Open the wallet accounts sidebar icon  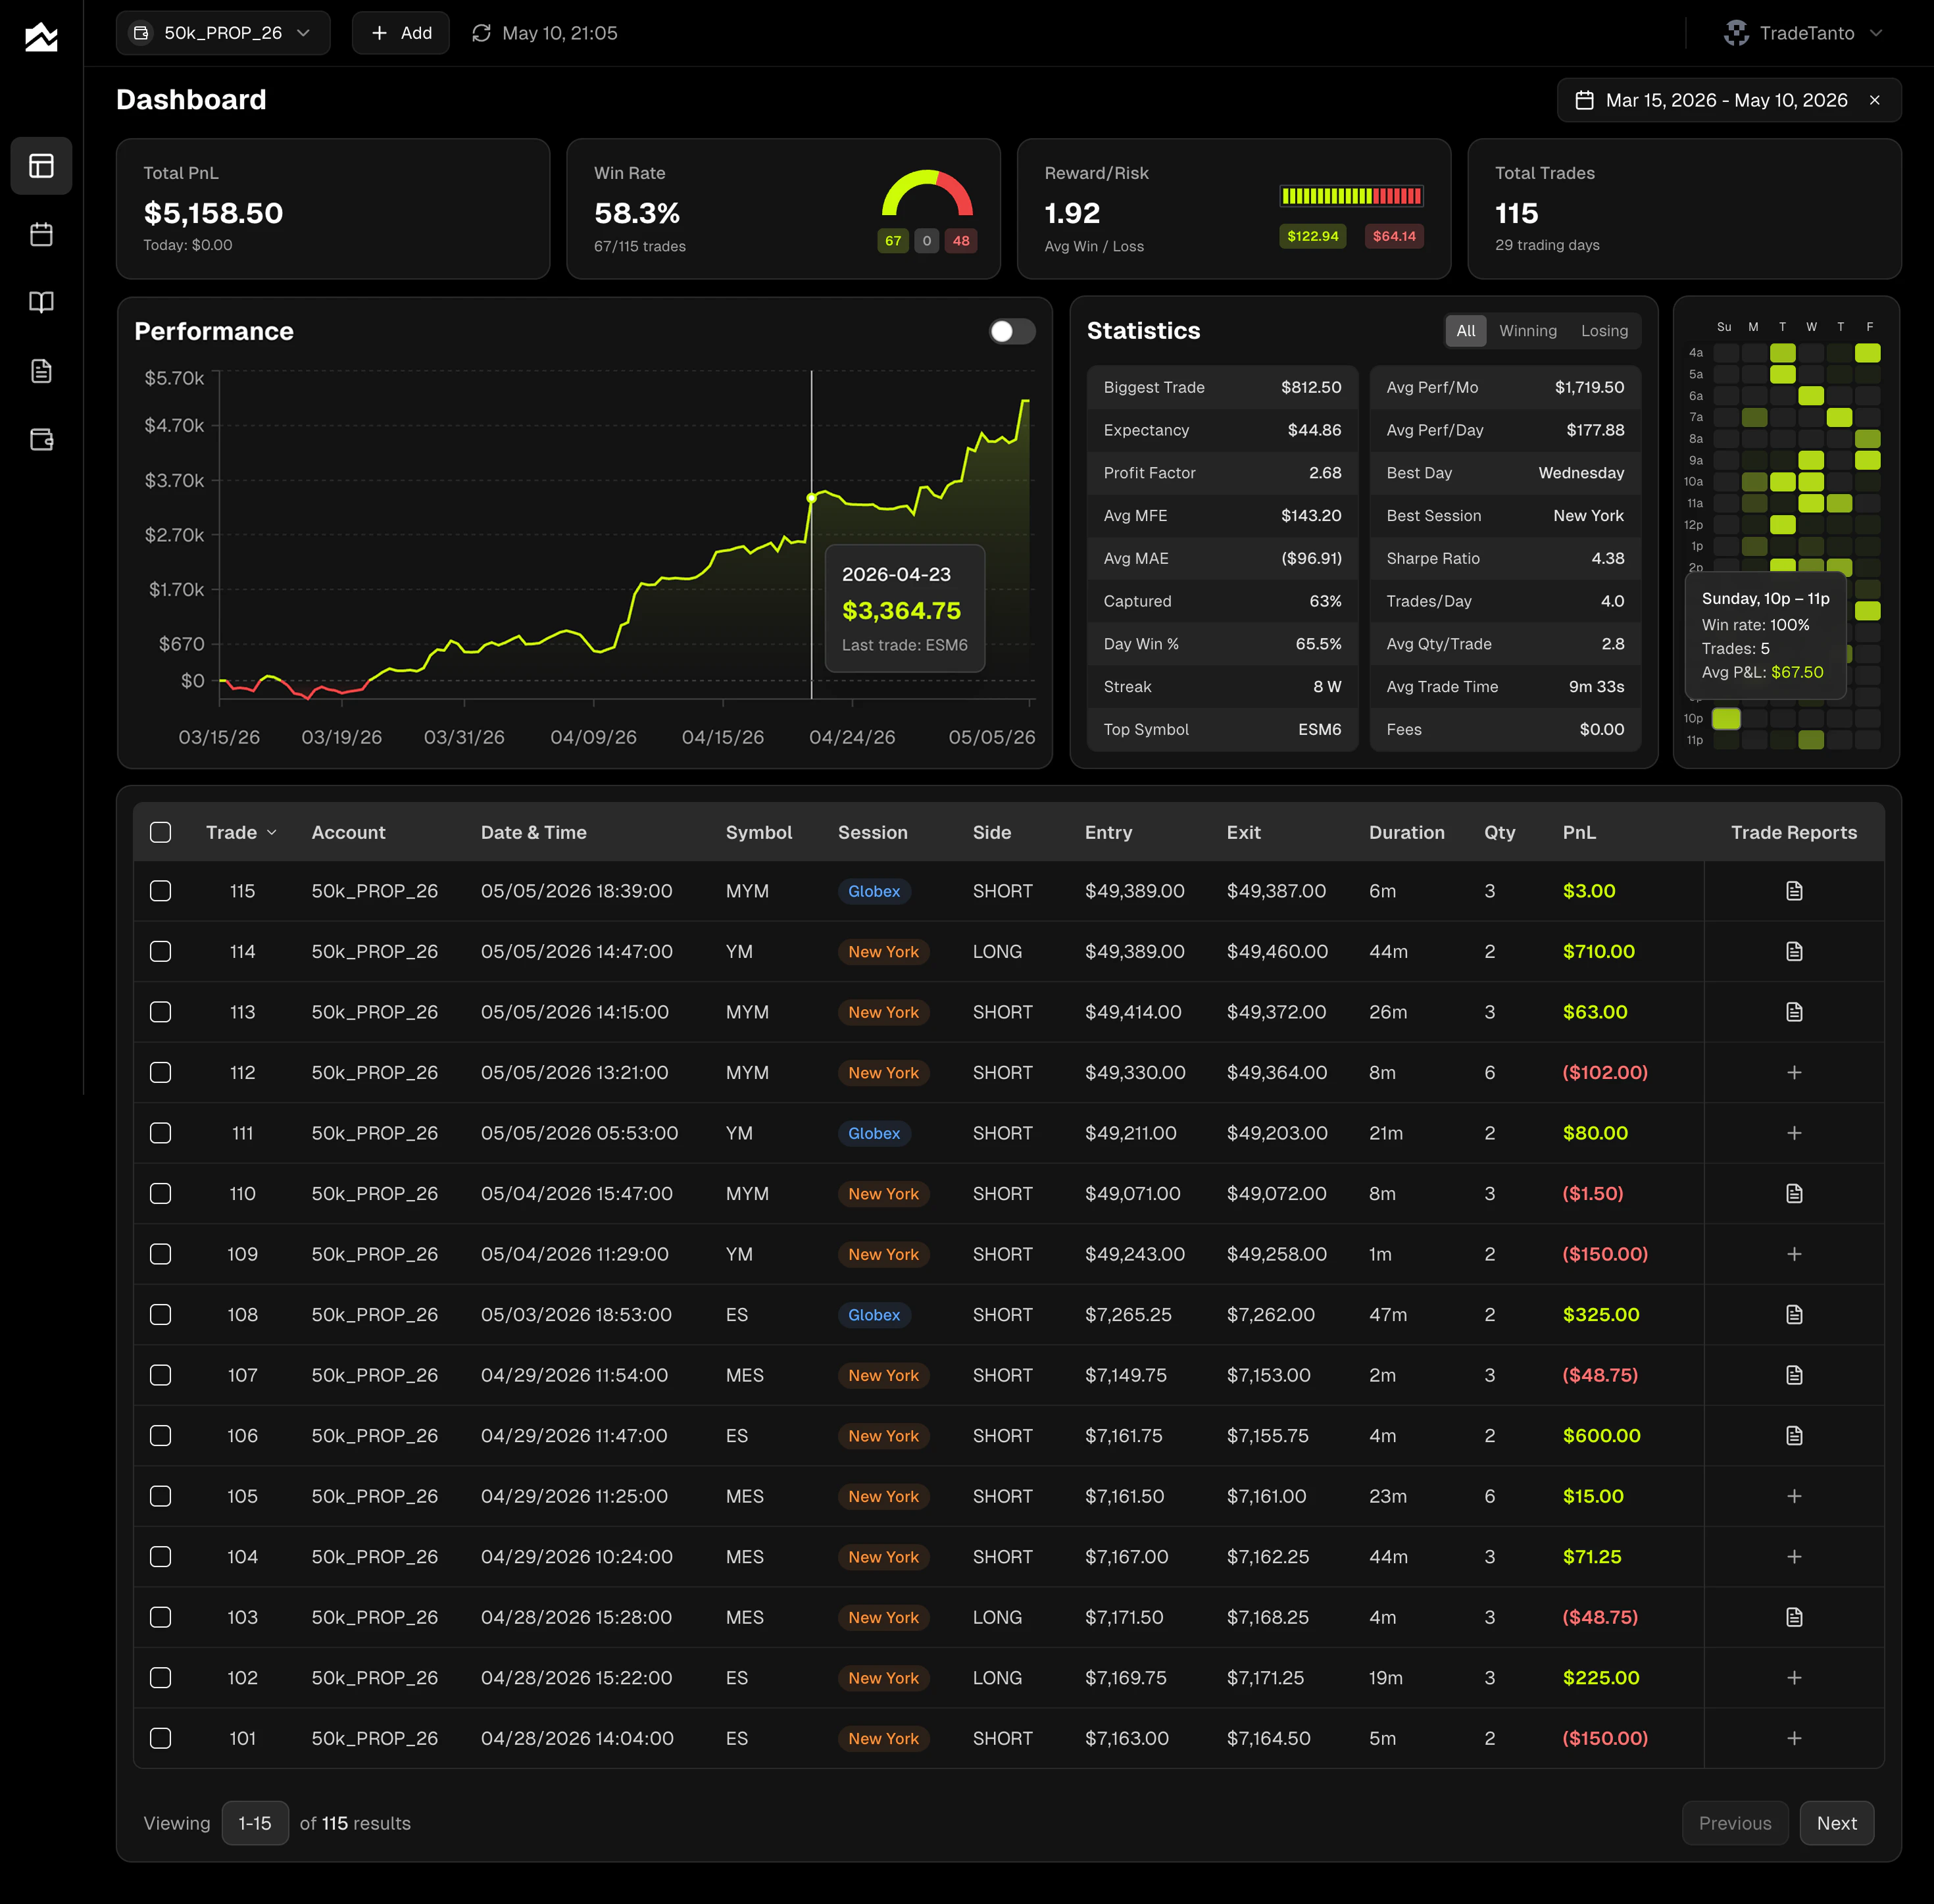pyautogui.click(x=41, y=439)
